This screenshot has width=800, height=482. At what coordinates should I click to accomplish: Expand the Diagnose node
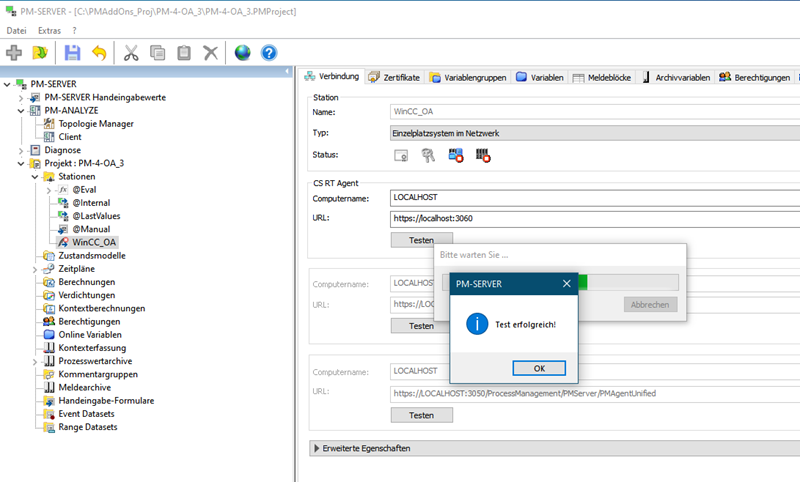click(x=21, y=150)
